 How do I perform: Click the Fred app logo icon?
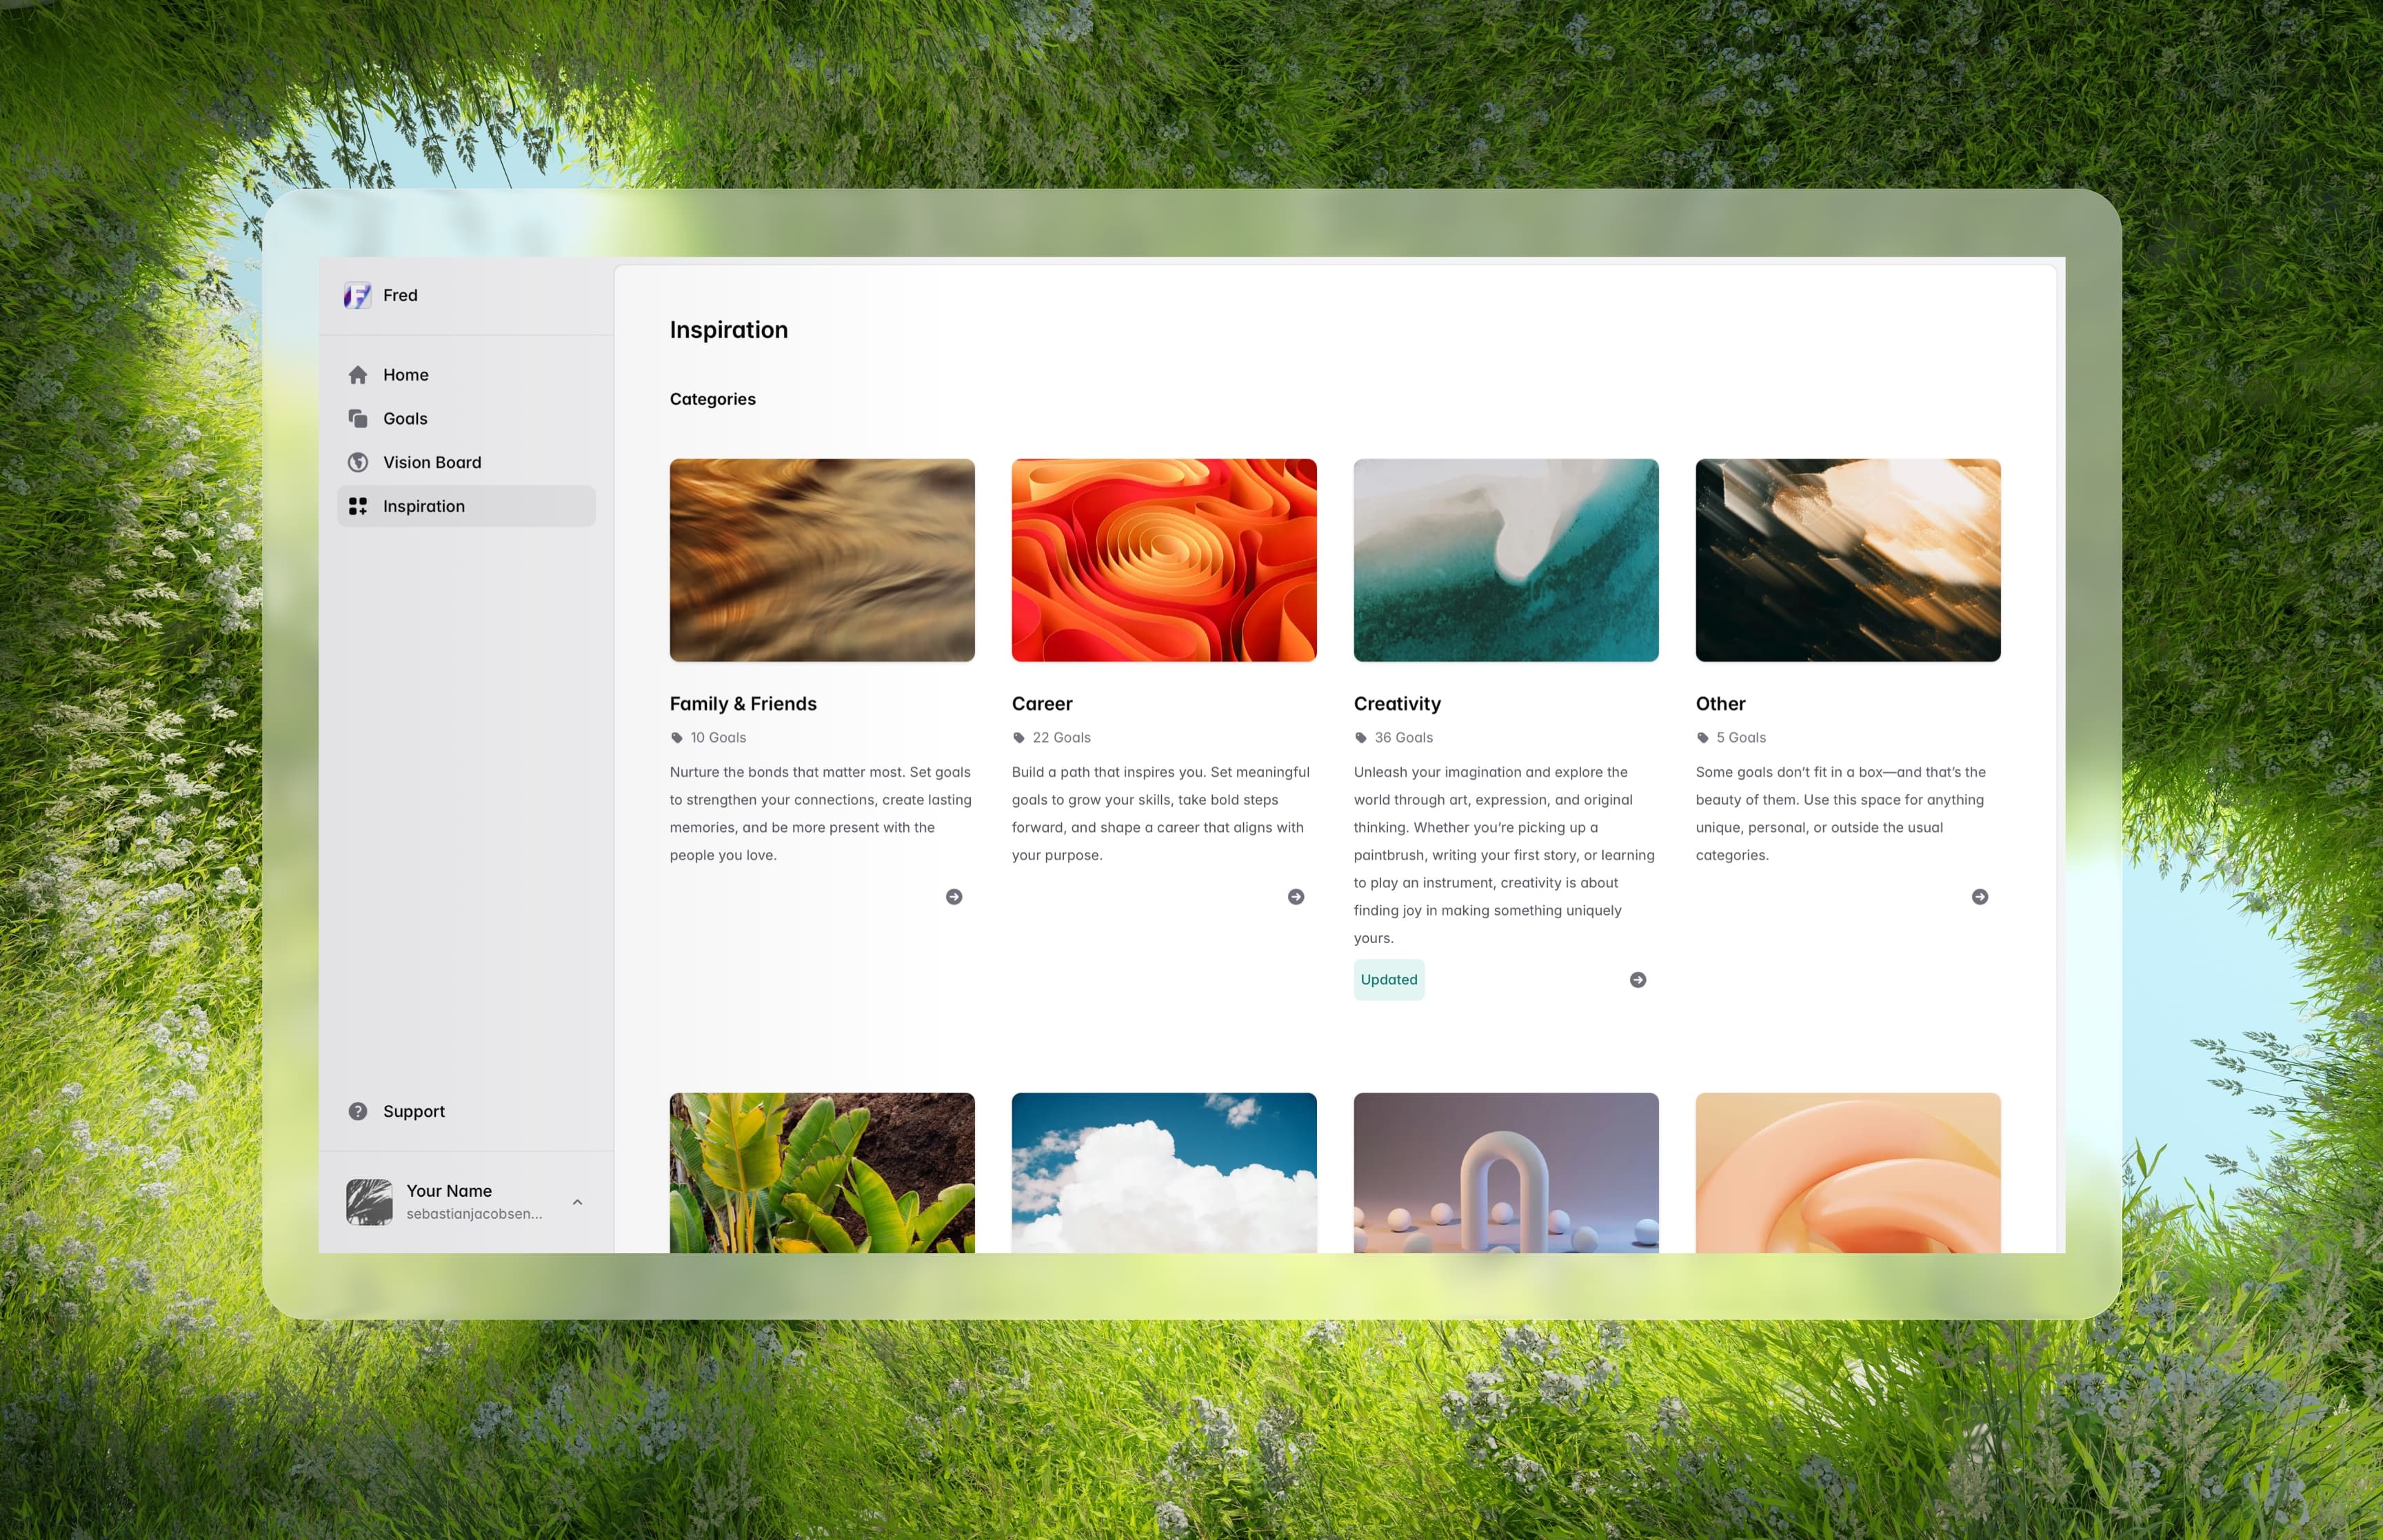pos(357,295)
